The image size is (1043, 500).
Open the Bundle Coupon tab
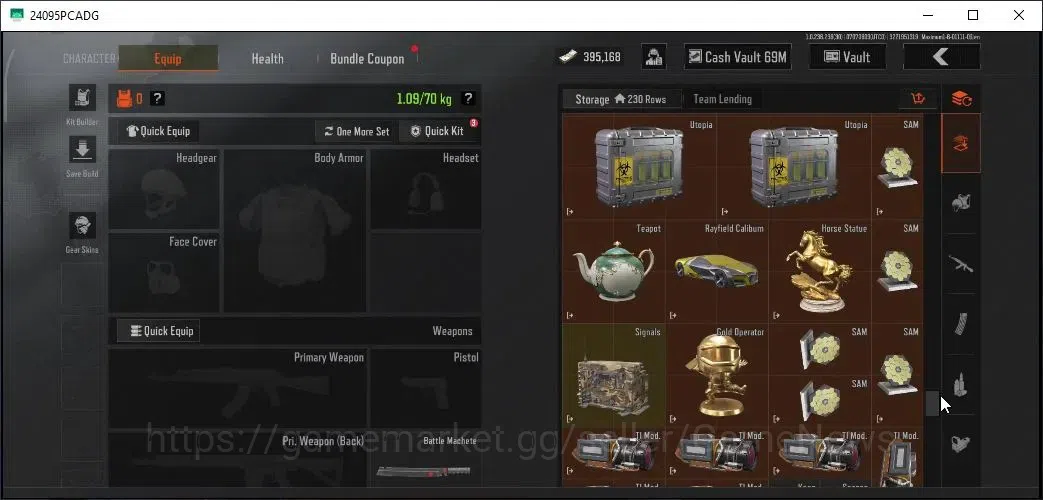pyautogui.click(x=367, y=59)
